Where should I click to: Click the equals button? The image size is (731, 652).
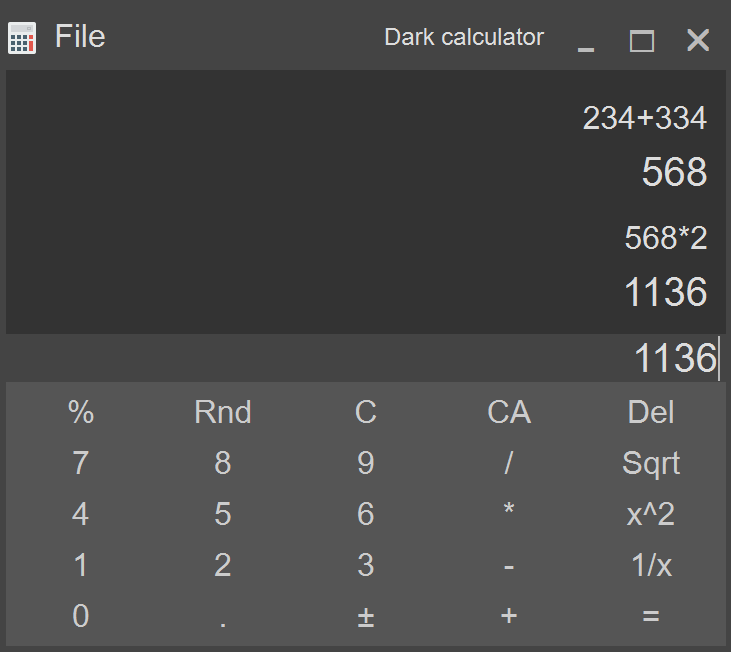pyautogui.click(x=651, y=616)
